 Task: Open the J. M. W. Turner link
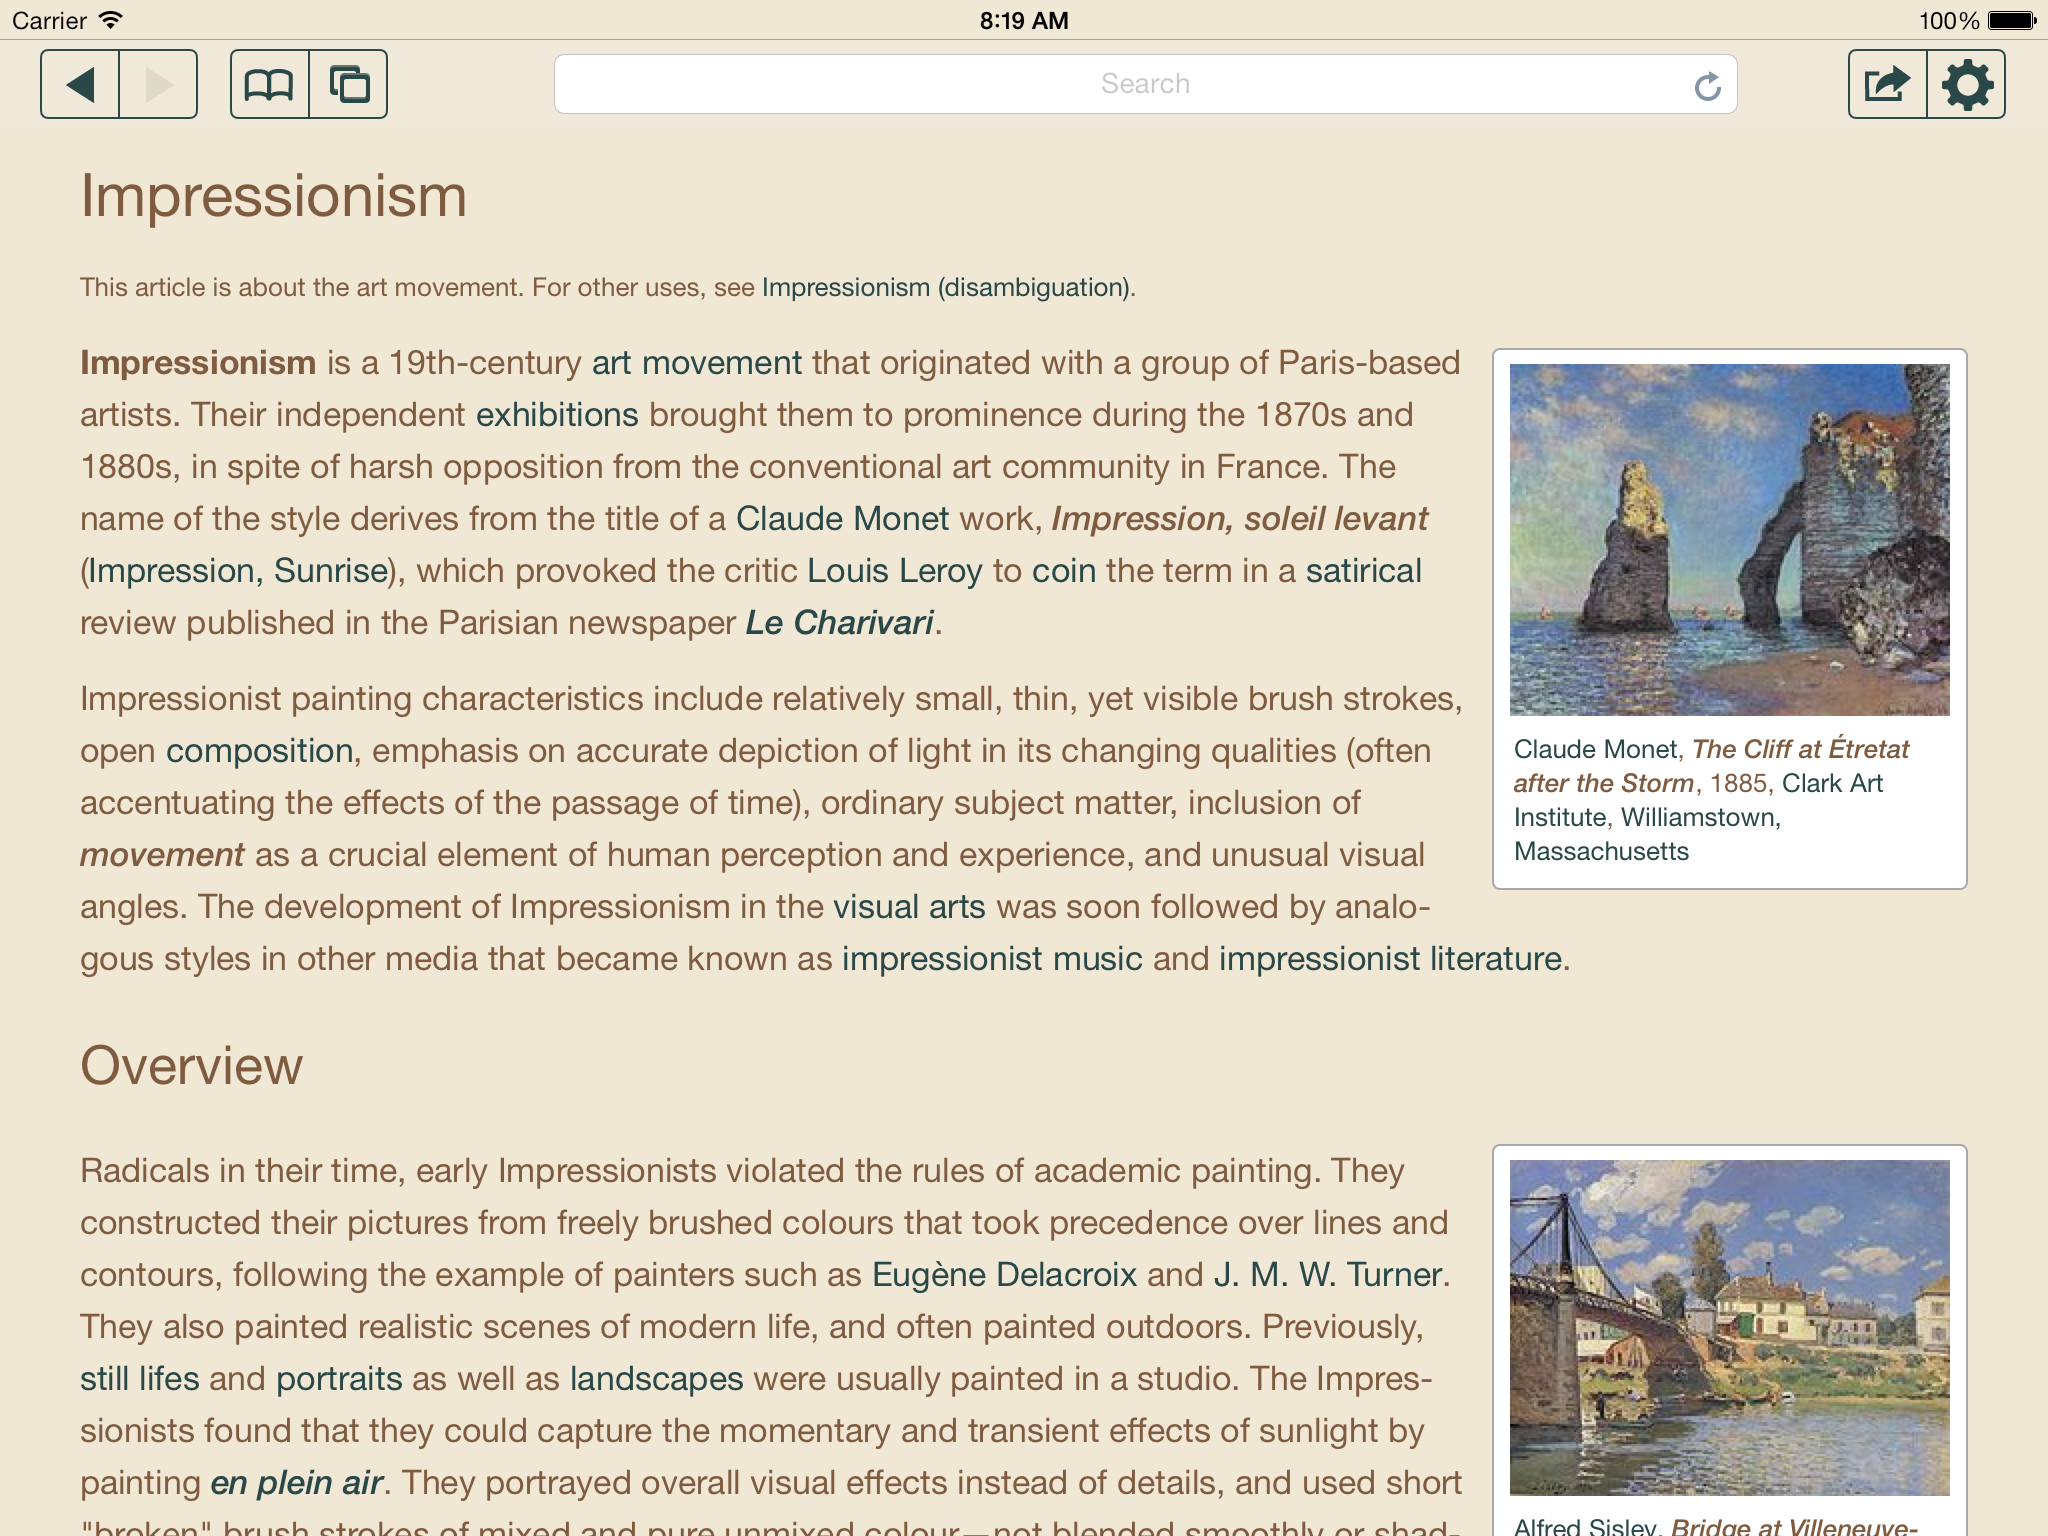pyautogui.click(x=1328, y=1275)
